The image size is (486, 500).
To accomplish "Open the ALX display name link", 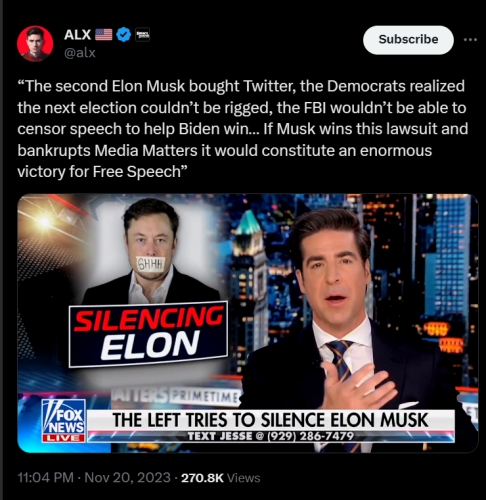I will tap(77, 35).
